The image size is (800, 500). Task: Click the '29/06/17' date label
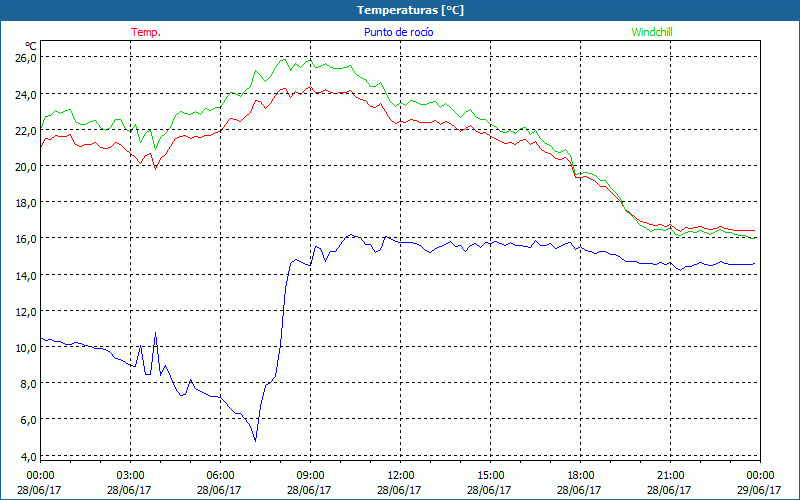click(759, 490)
